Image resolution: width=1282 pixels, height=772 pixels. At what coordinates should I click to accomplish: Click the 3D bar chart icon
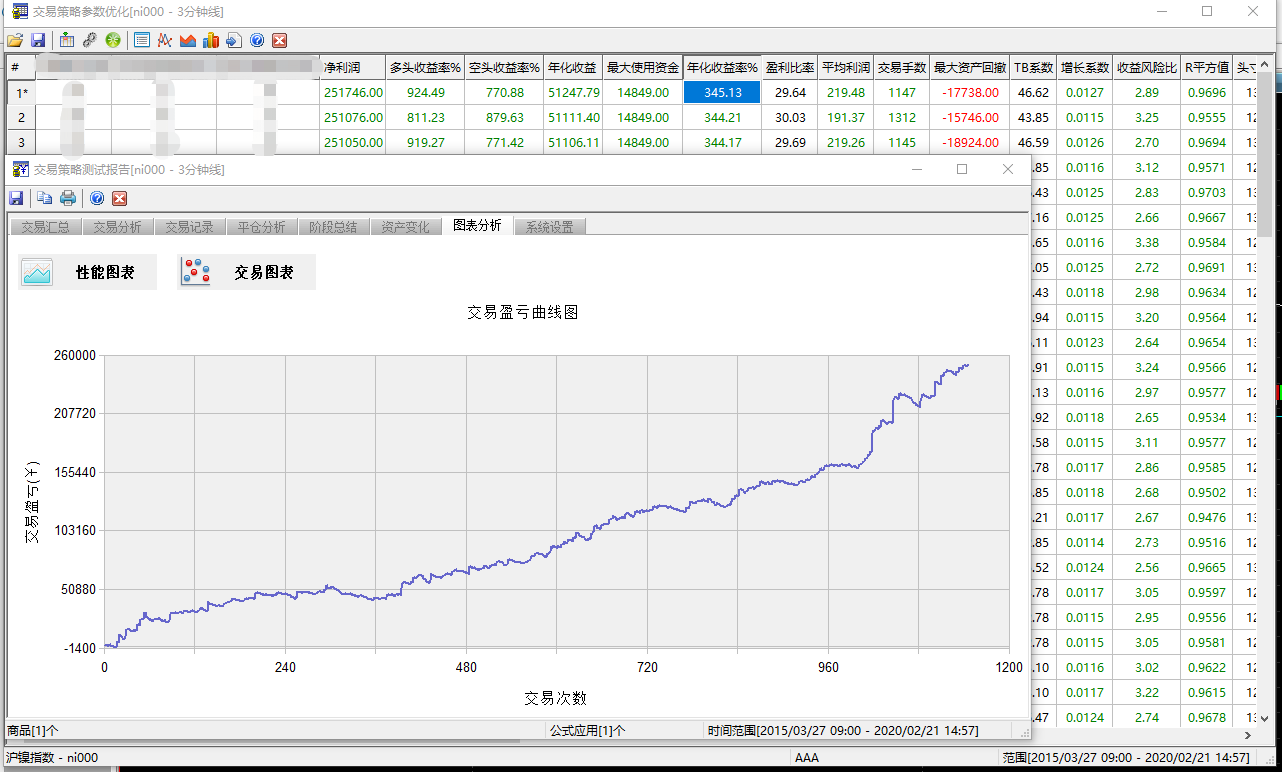pyautogui.click(x=210, y=40)
